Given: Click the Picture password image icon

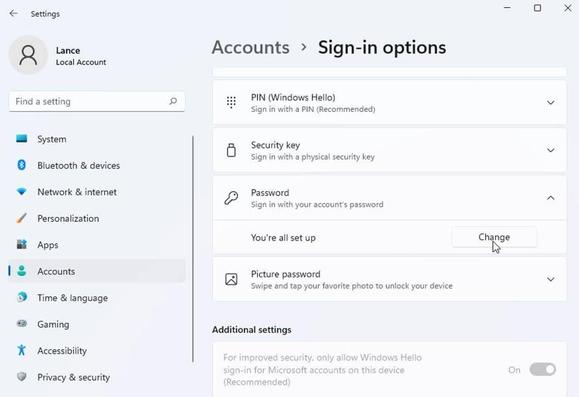Looking at the screenshot, I should tap(231, 279).
